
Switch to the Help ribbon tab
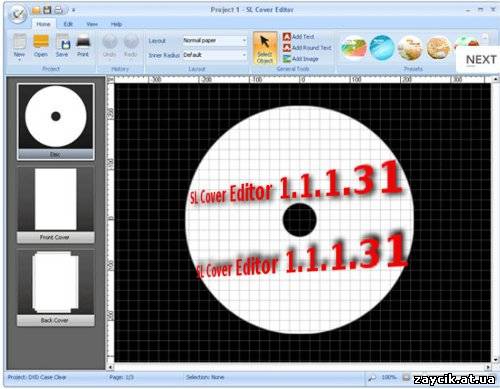tap(116, 24)
